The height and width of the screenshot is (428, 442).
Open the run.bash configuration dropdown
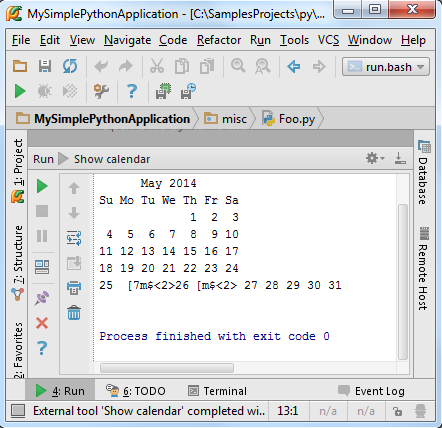coord(386,67)
